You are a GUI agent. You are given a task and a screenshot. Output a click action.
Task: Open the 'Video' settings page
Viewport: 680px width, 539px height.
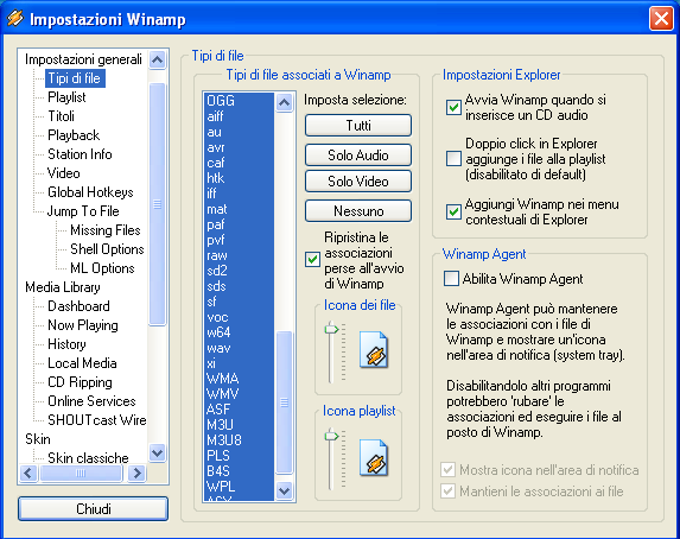(x=64, y=173)
